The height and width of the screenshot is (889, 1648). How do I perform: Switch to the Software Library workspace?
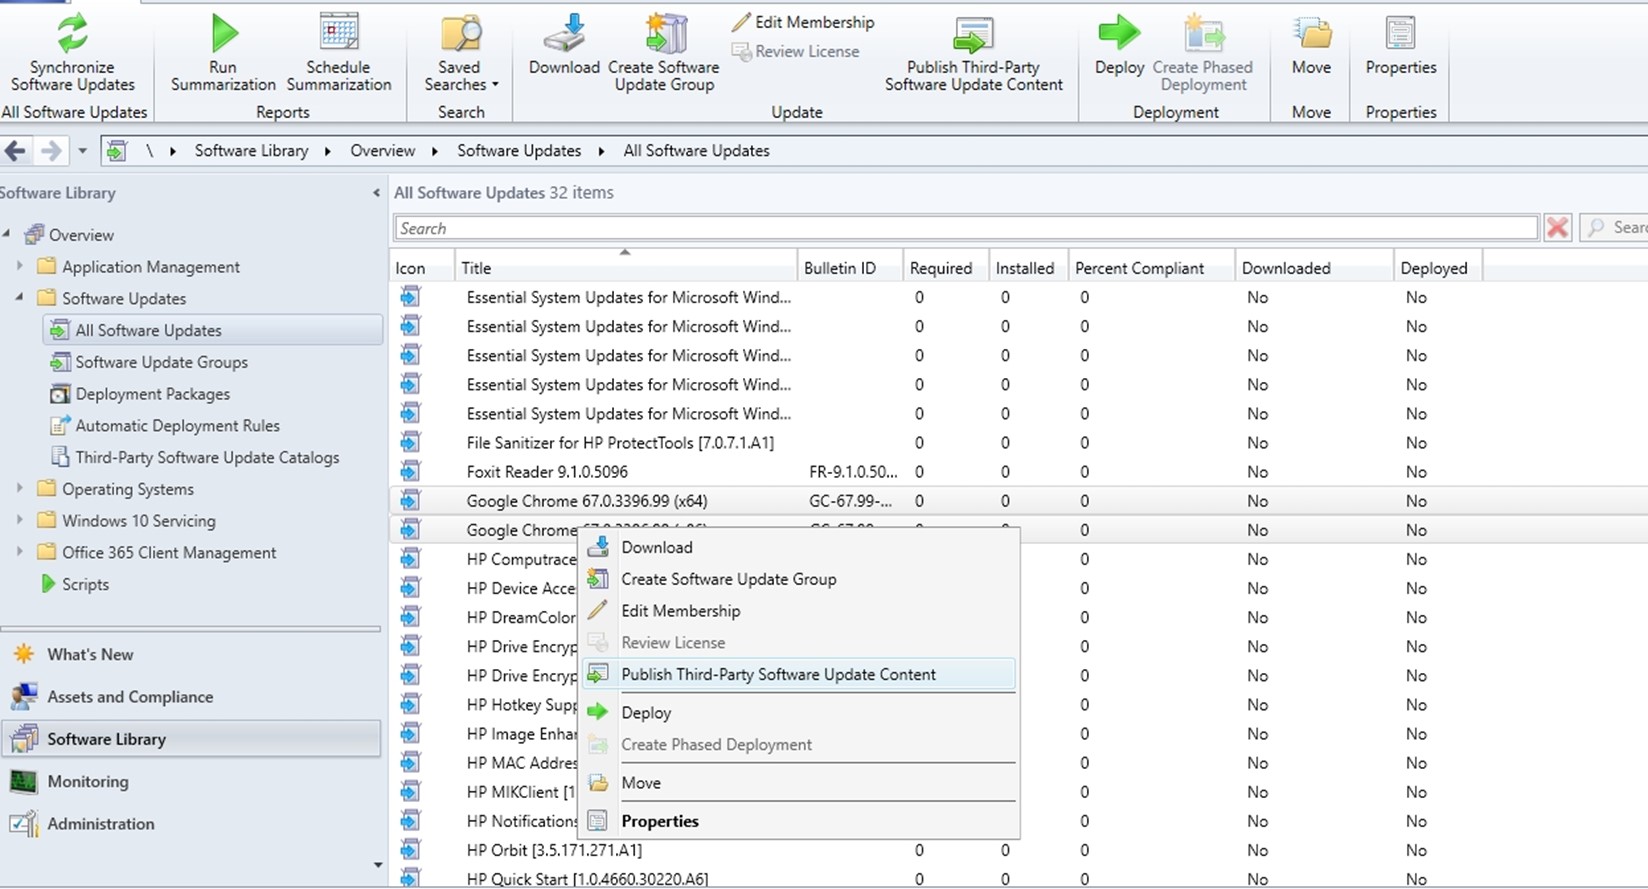191,739
